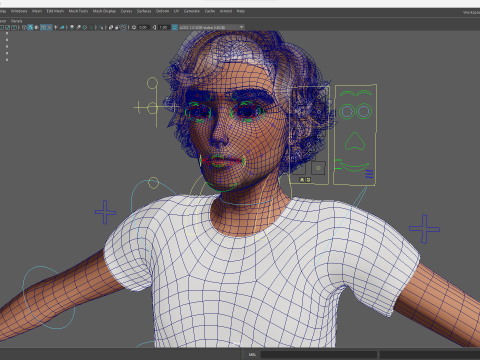Screen dimensions: 480x360
Task: Select blue plus control near left shoulder
Action: (x=105, y=212)
